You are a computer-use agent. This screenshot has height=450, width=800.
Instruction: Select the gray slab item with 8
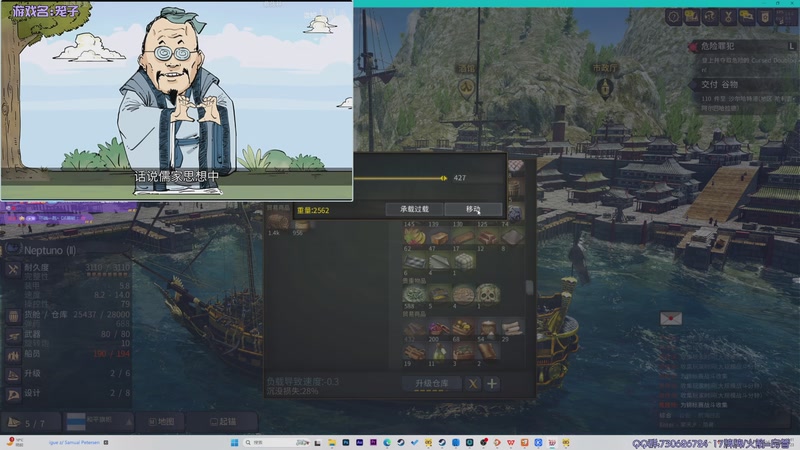512,237
